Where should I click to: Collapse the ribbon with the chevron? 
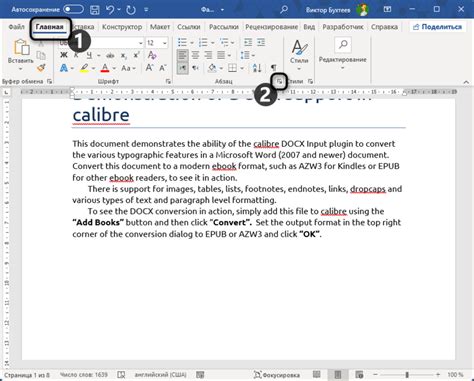[466, 82]
